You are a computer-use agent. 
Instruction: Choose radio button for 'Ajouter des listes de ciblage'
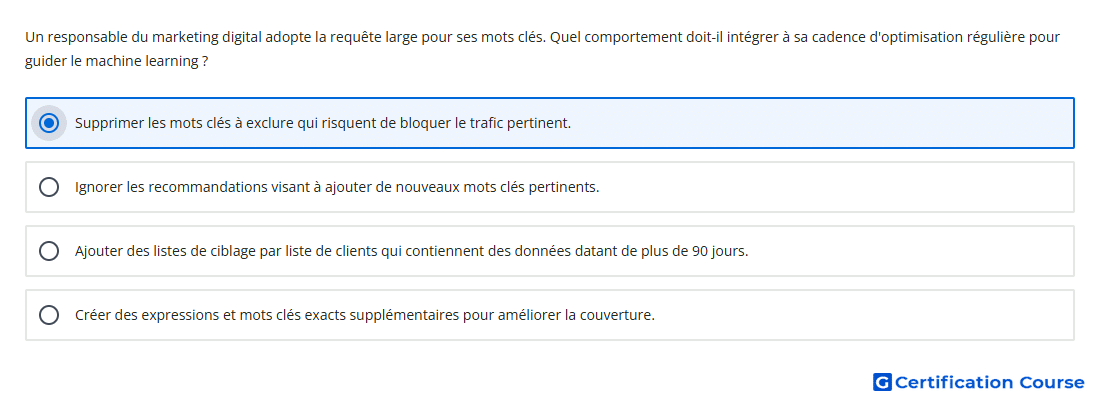48,251
